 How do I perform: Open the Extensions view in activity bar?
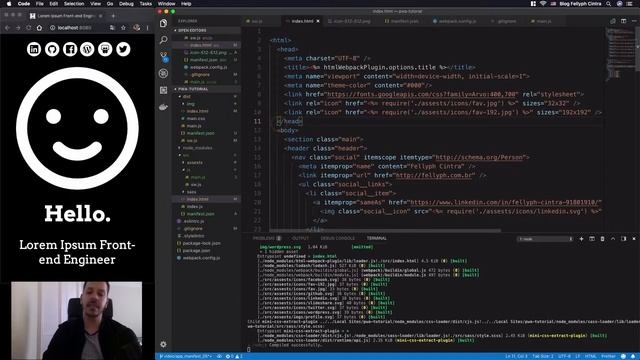pos(163,90)
